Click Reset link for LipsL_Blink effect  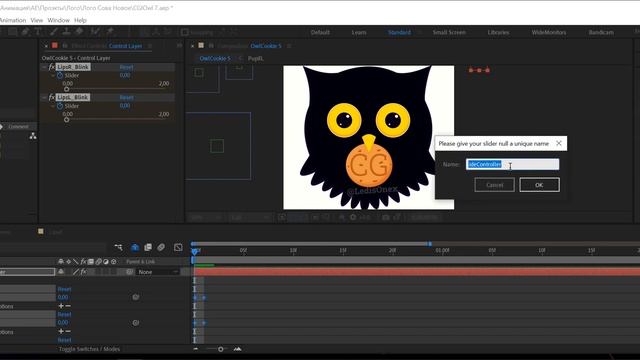(x=127, y=98)
